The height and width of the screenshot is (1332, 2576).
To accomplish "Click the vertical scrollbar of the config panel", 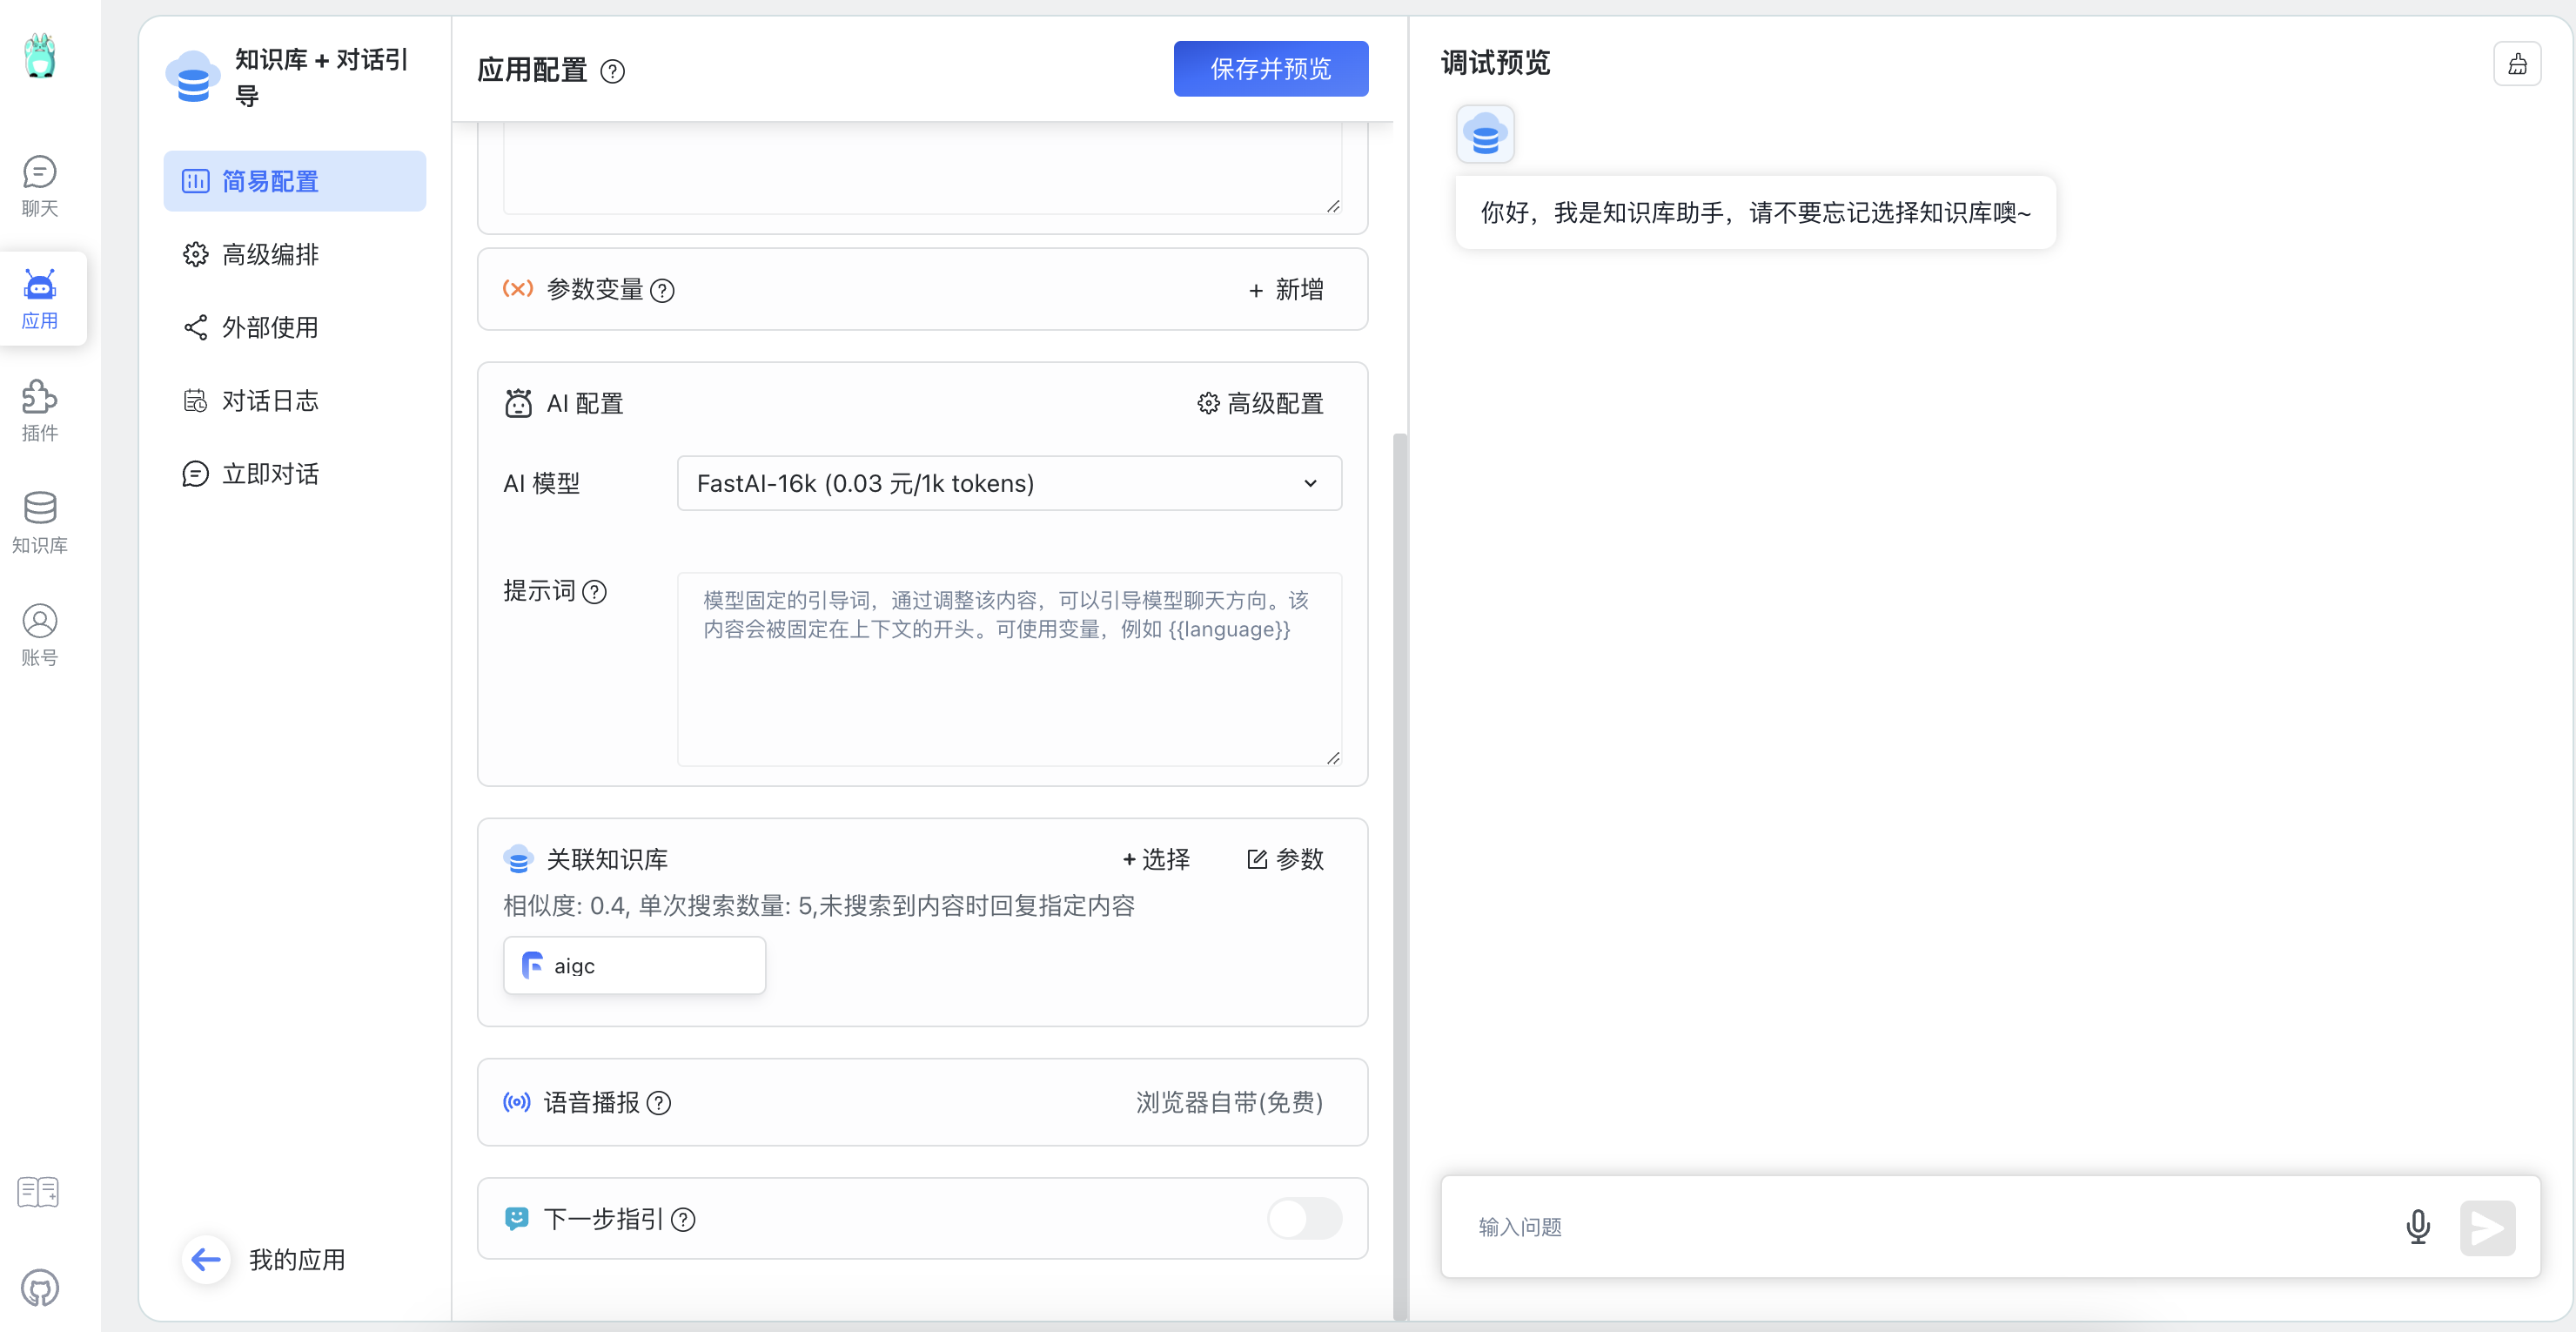I will click(1399, 875).
